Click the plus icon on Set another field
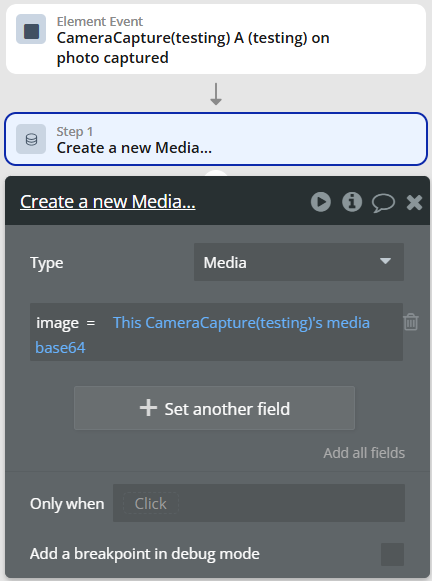The height and width of the screenshot is (581, 432). pos(148,408)
